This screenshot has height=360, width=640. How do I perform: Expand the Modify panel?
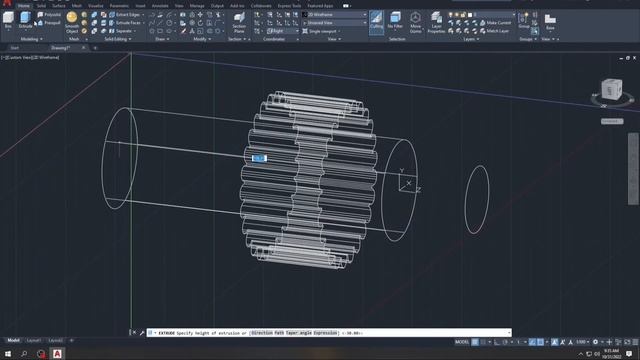(202, 39)
